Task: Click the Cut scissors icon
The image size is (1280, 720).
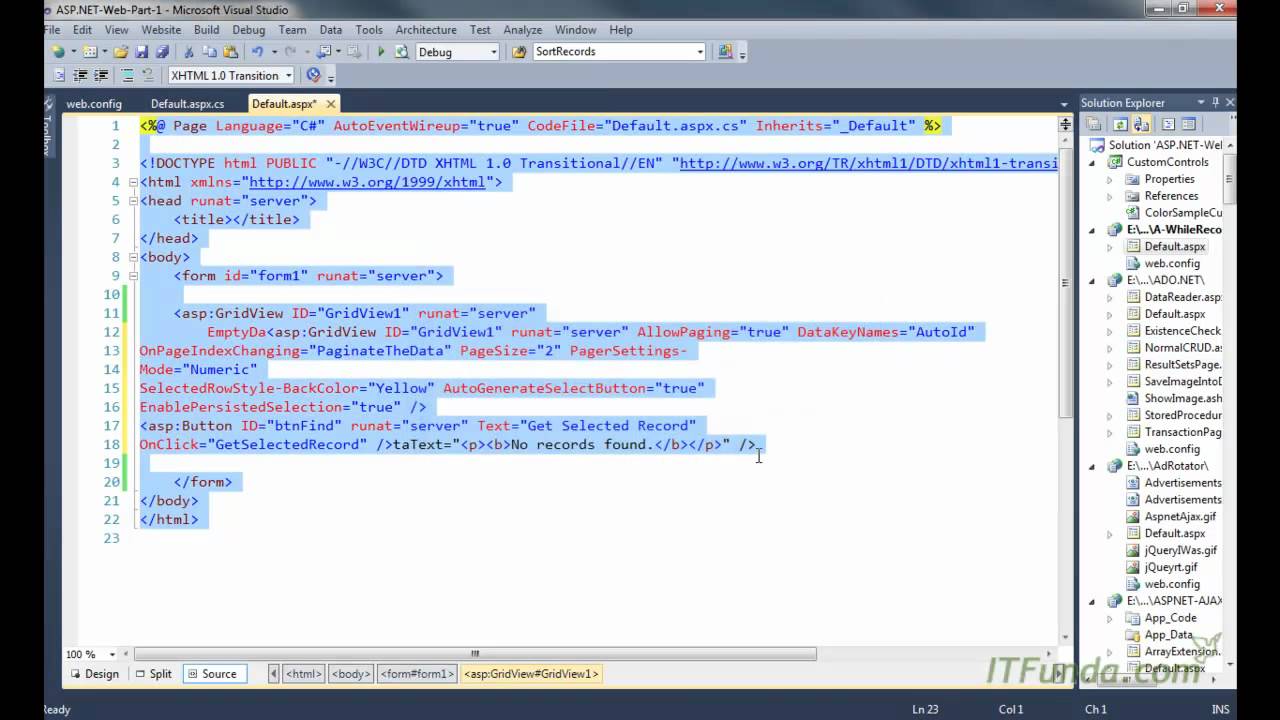Action: [x=189, y=52]
